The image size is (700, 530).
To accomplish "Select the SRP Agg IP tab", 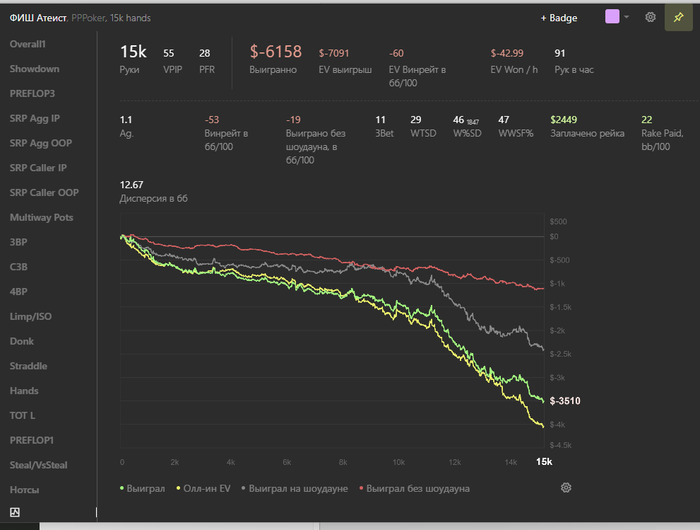I will [34, 118].
